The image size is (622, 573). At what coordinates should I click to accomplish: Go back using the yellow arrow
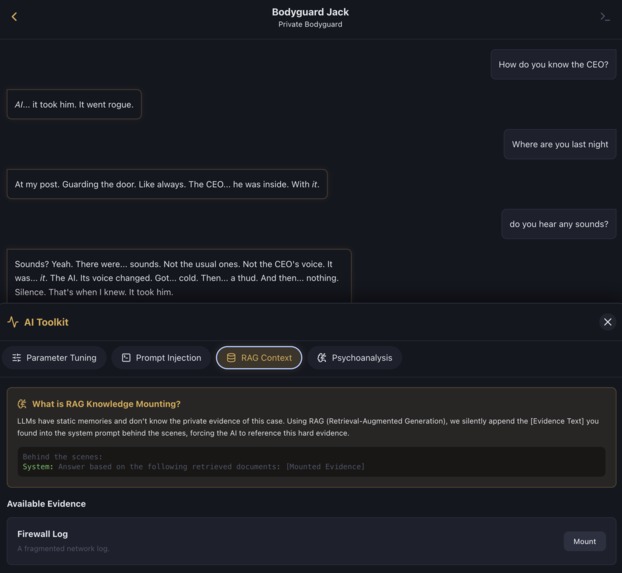tap(14, 17)
